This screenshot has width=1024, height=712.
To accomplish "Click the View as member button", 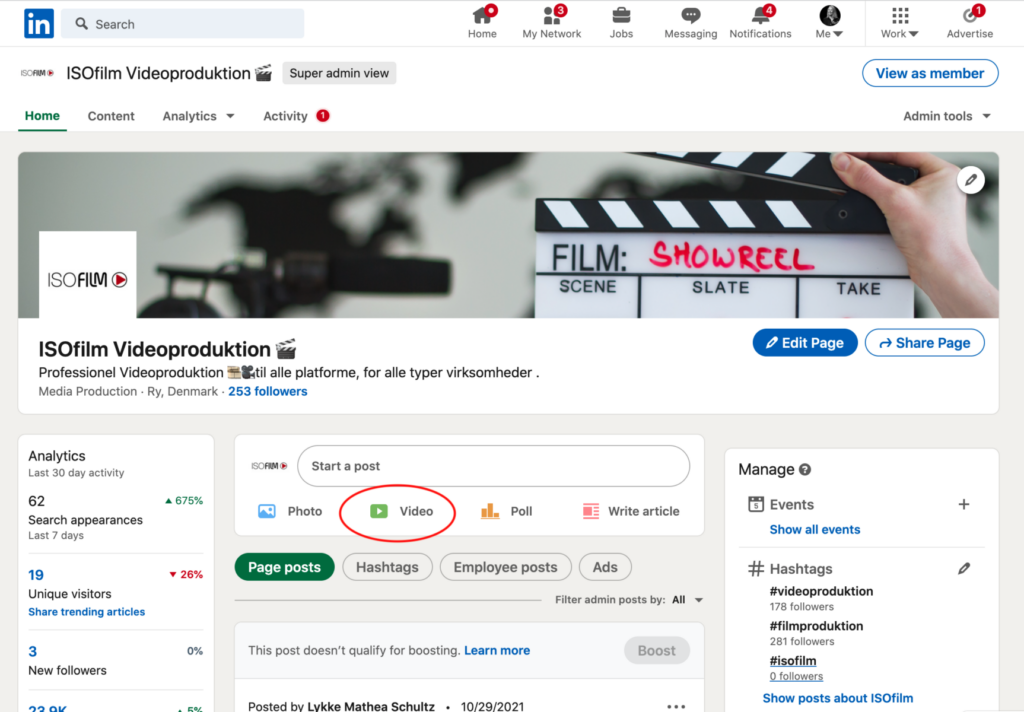I will click(930, 73).
